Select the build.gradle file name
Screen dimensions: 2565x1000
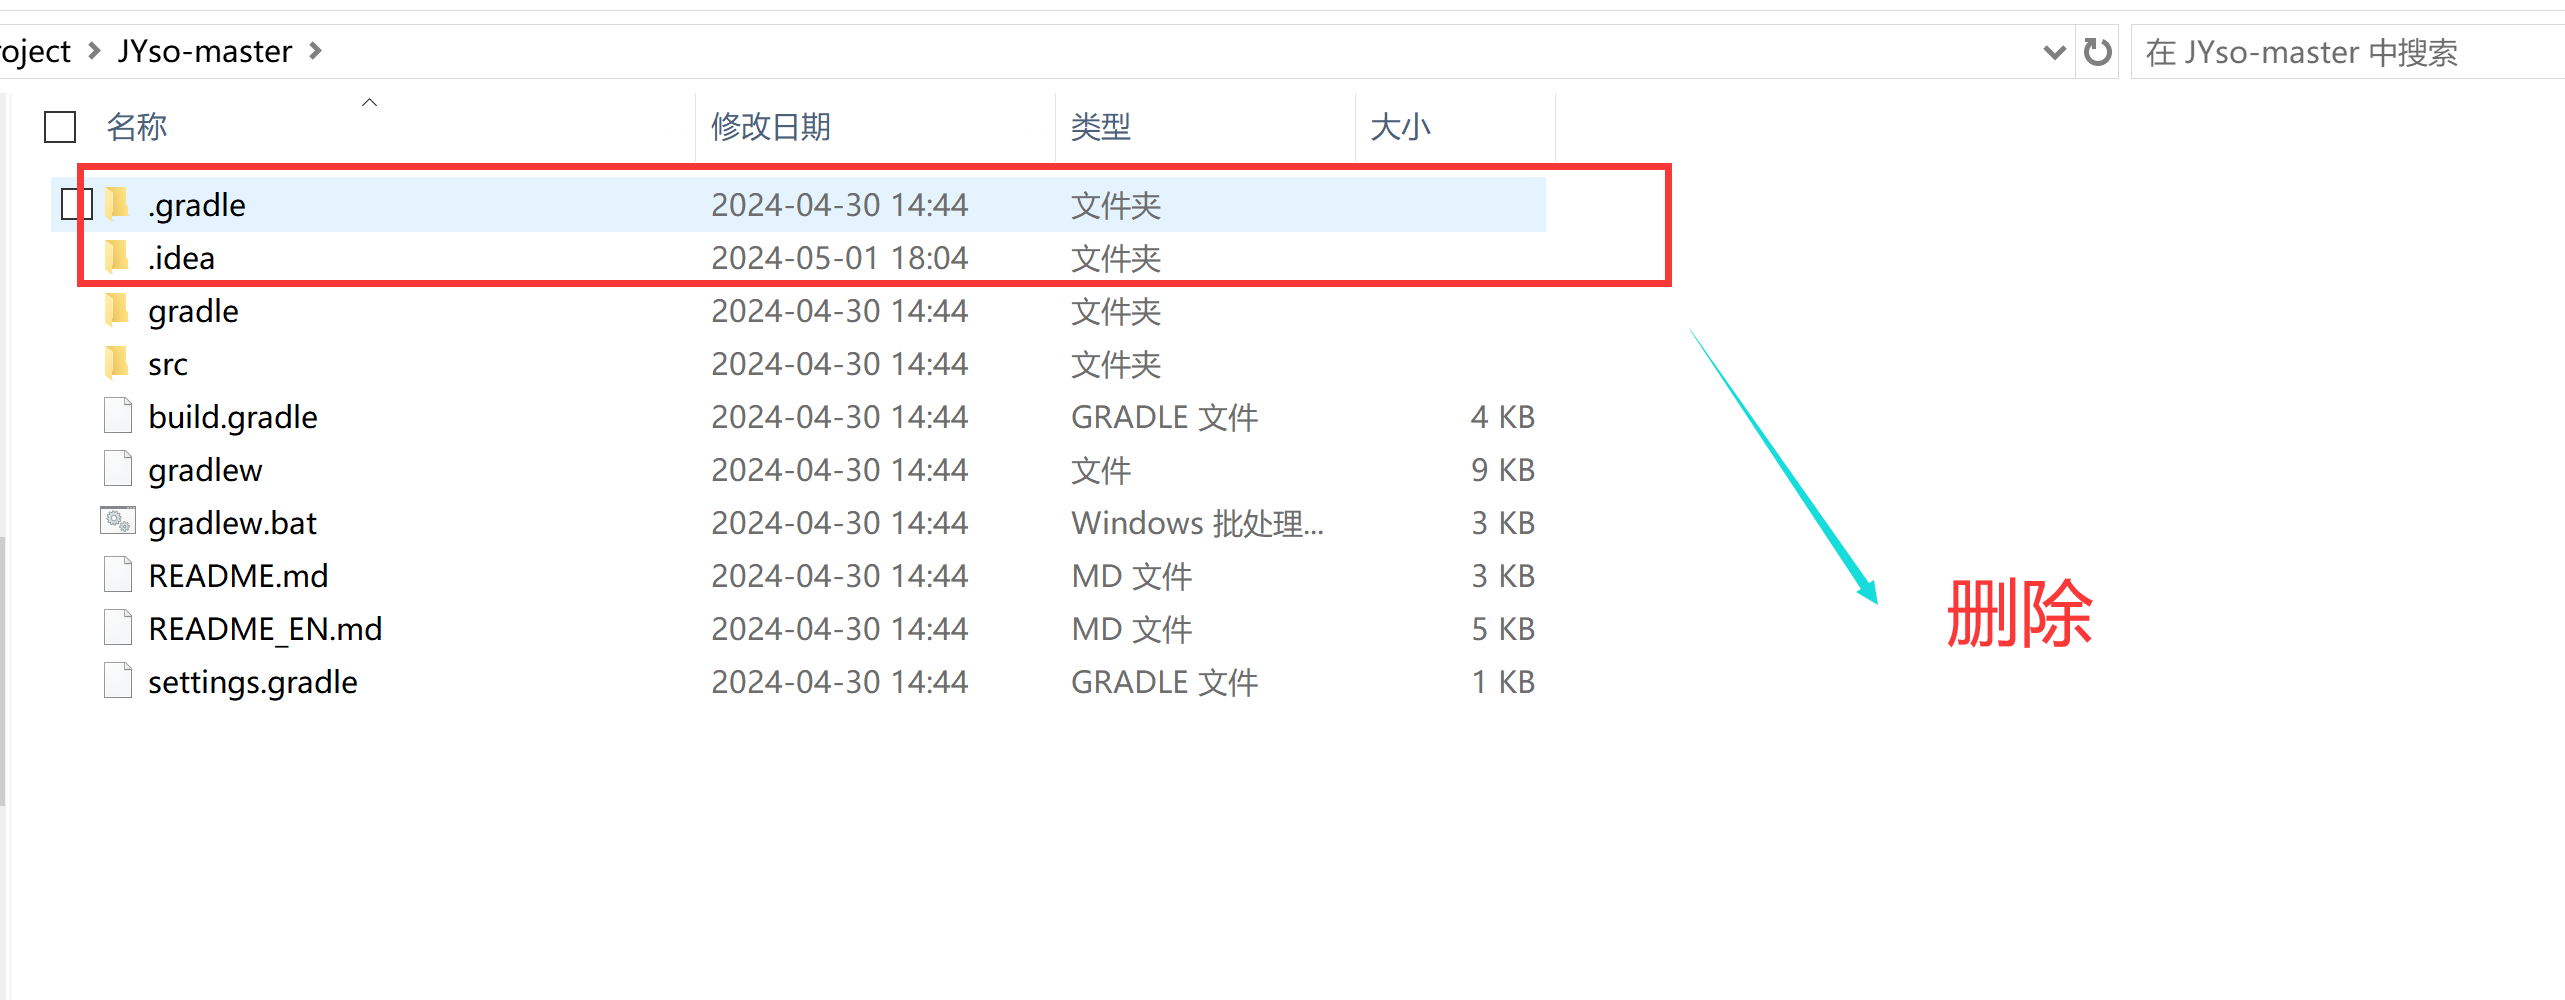tap(233, 417)
